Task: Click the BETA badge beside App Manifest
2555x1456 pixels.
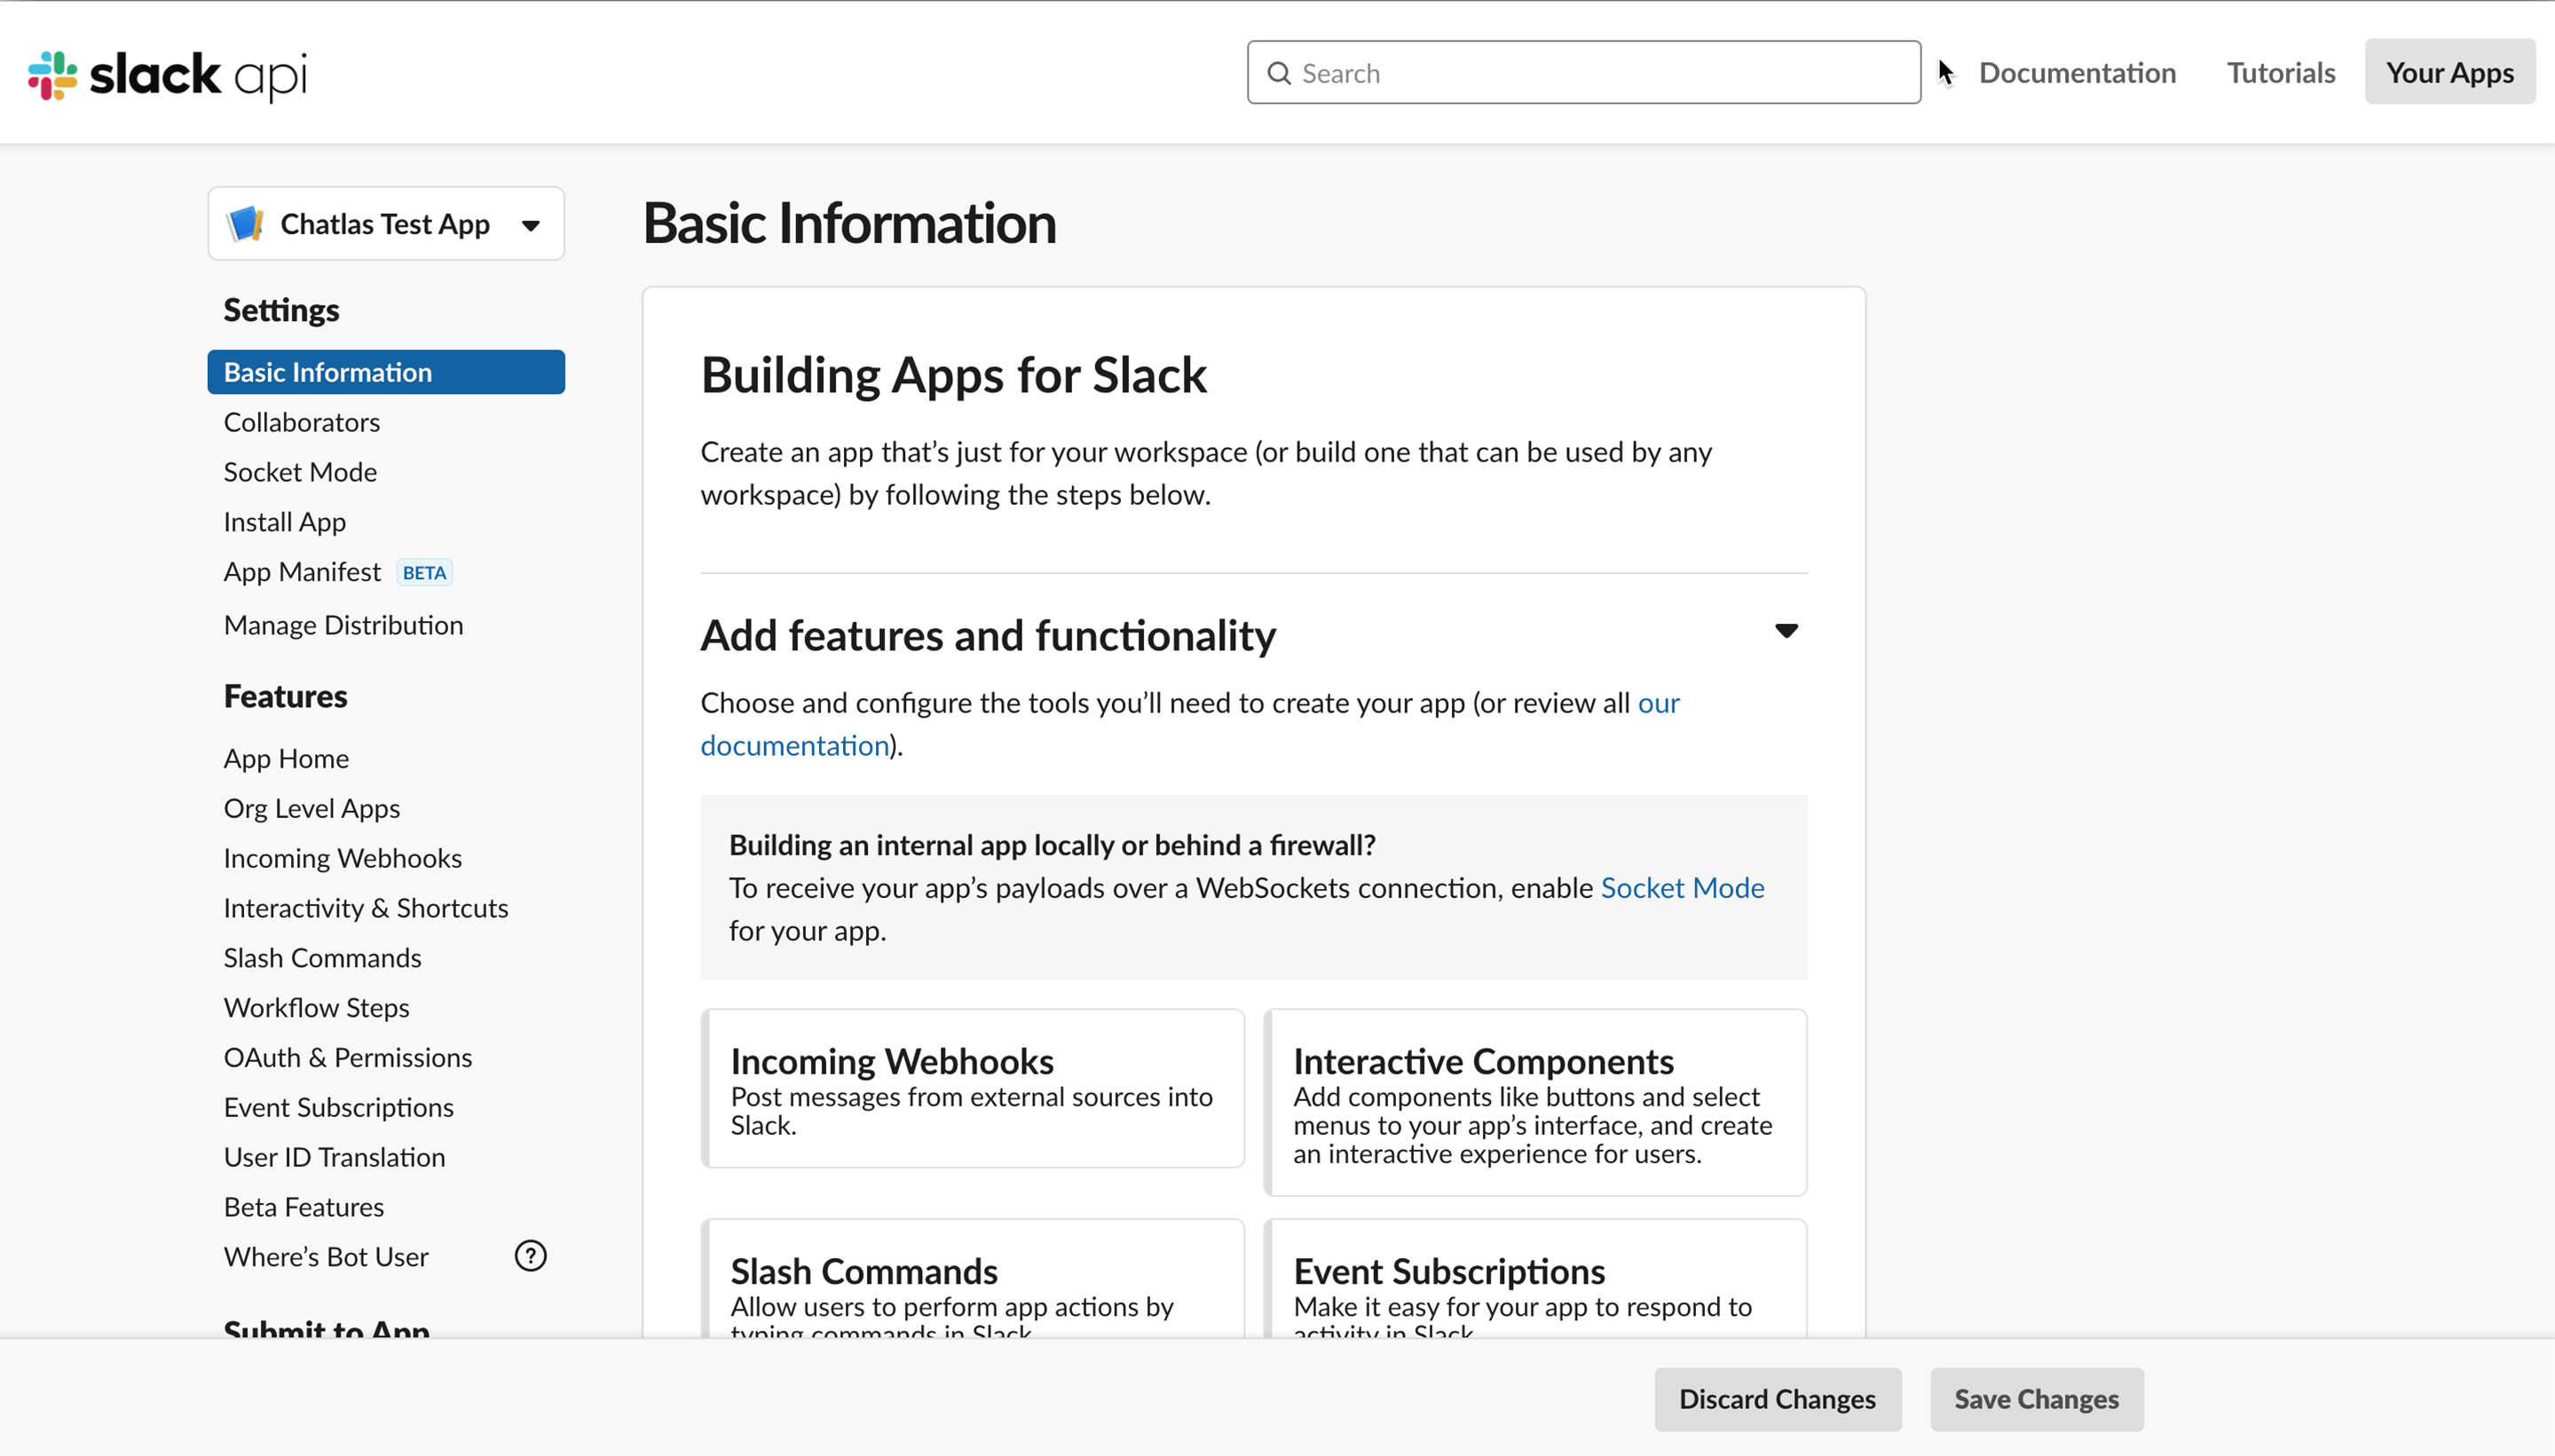Action: [424, 573]
